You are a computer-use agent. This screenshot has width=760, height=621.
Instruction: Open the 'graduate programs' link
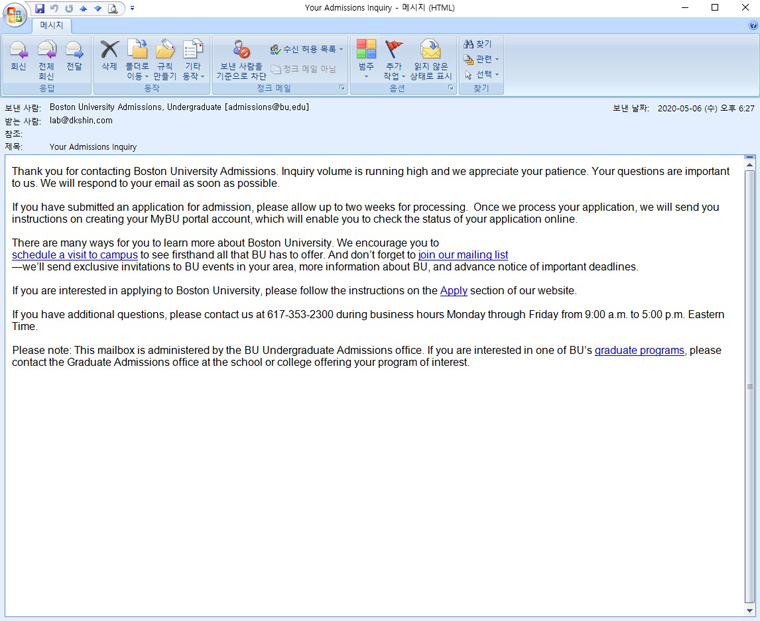pos(639,350)
